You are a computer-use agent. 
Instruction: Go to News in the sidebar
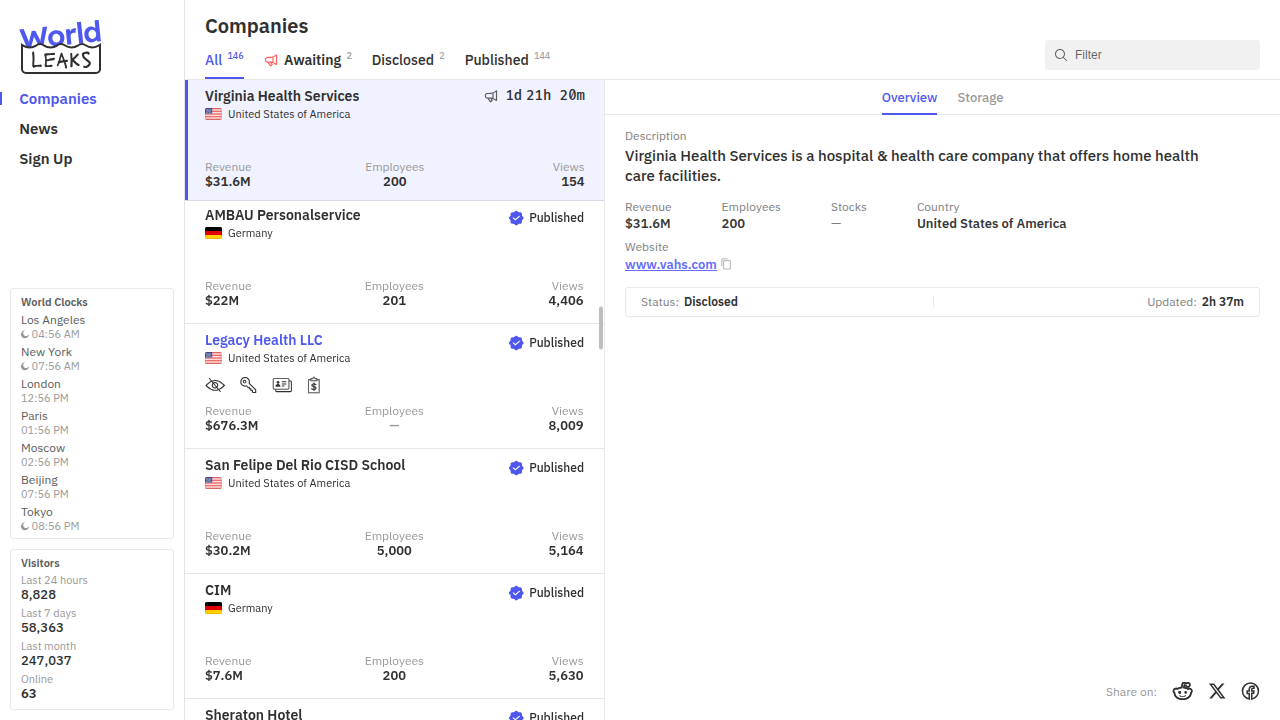(39, 129)
